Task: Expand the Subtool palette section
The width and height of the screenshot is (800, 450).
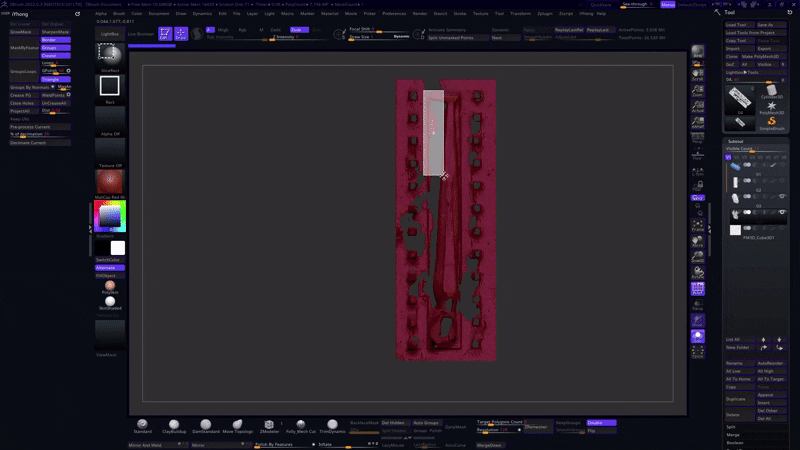Action: tap(735, 141)
